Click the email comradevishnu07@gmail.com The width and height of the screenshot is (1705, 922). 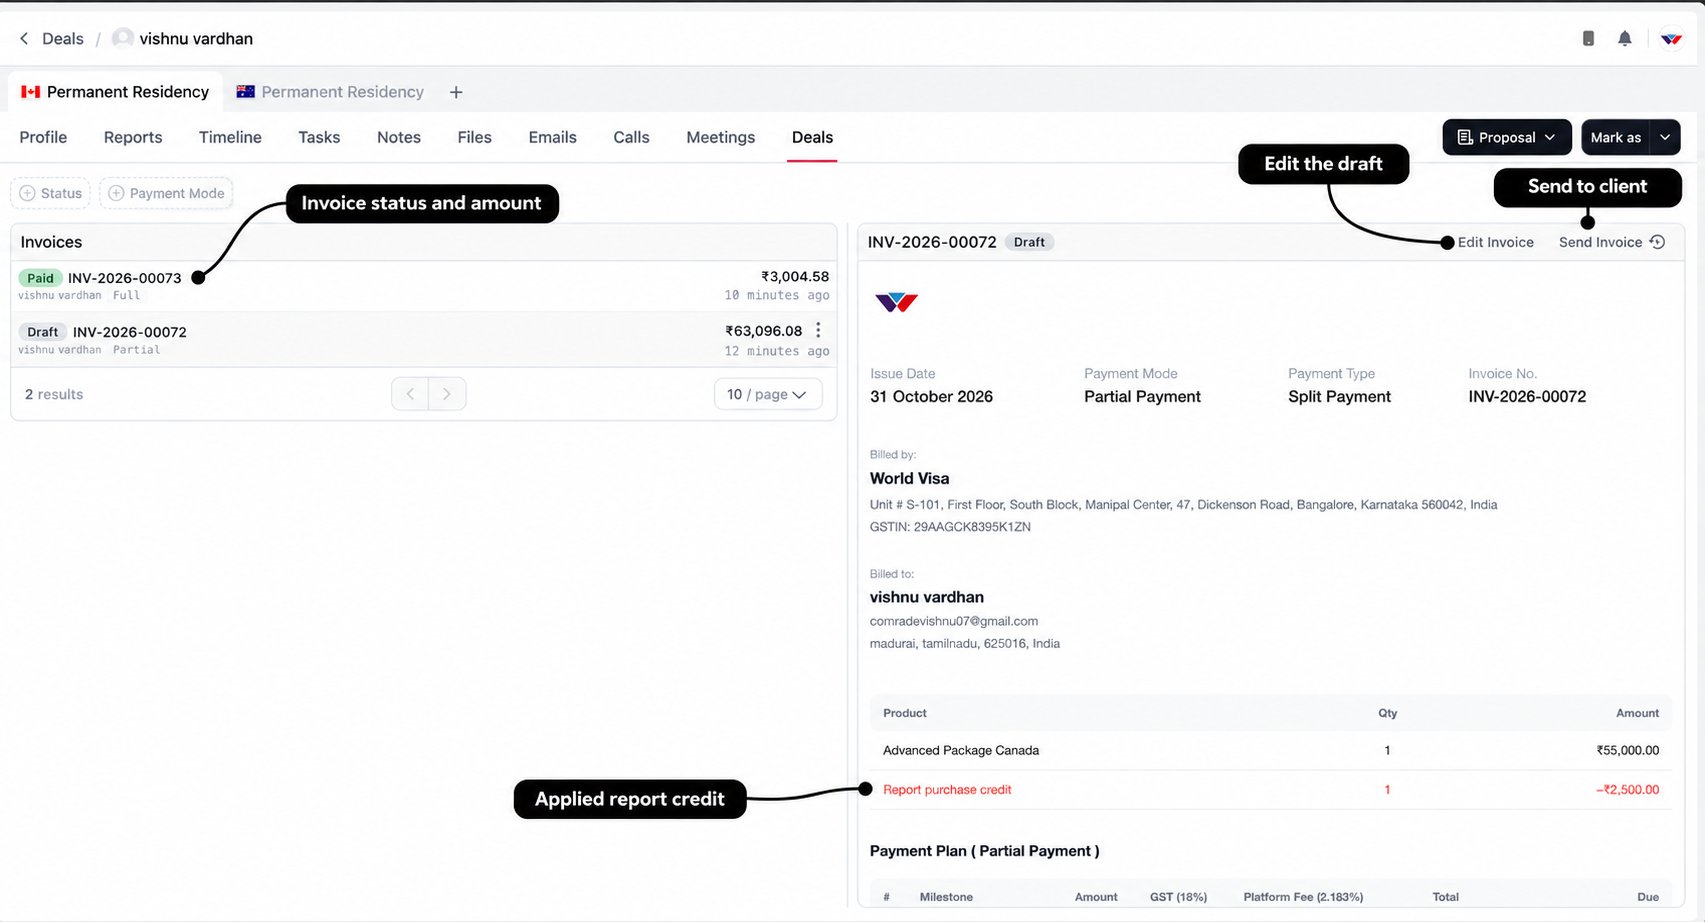coord(954,621)
